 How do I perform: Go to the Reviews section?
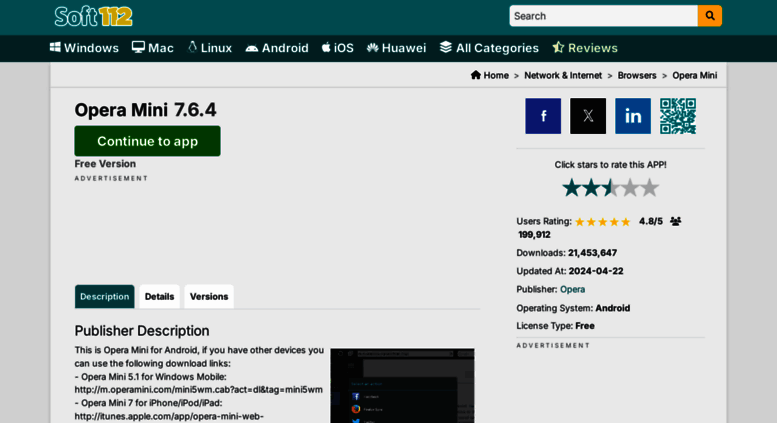[x=585, y=48]
